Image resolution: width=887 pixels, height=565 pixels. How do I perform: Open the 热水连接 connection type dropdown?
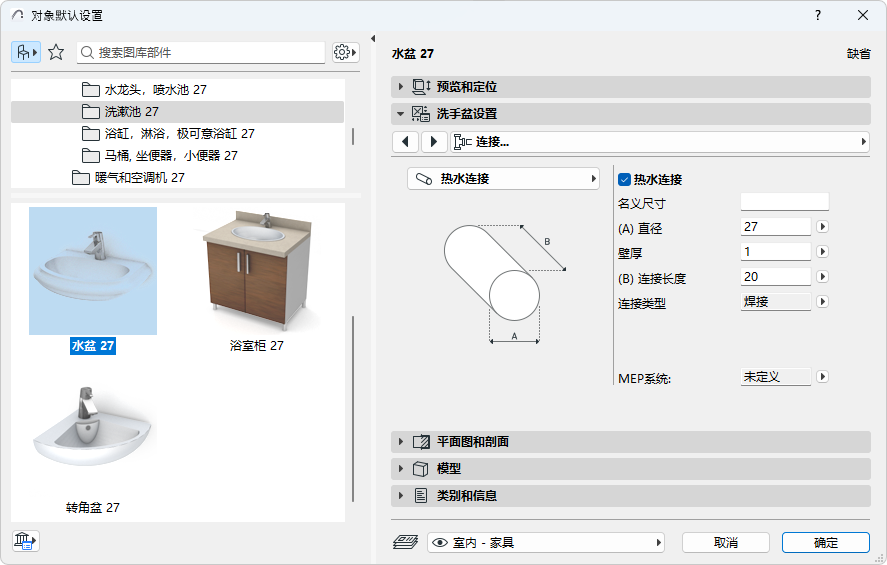pyautogui.click(x=503, y=179)
